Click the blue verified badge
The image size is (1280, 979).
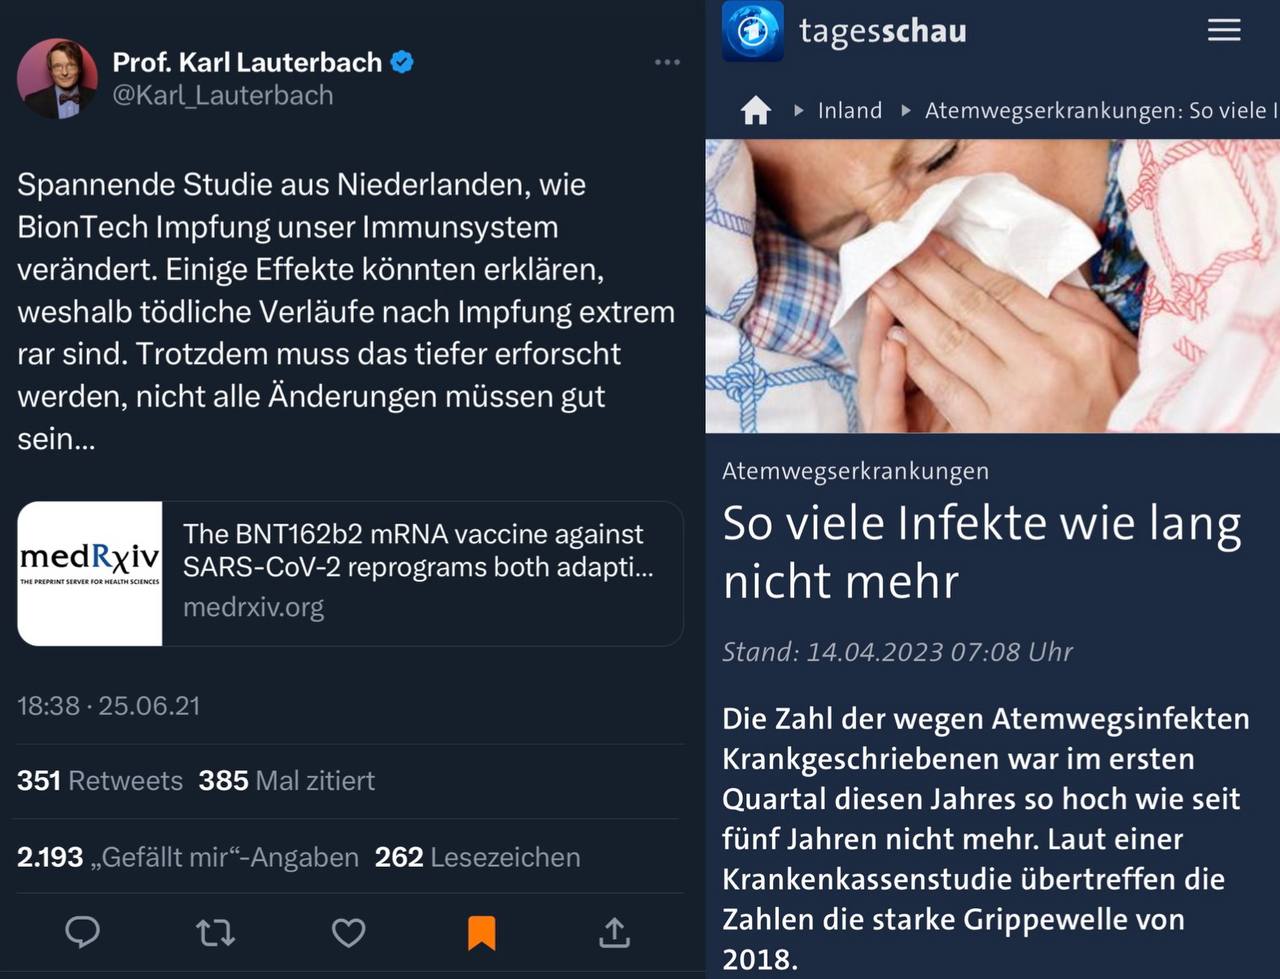pos(402,62)
